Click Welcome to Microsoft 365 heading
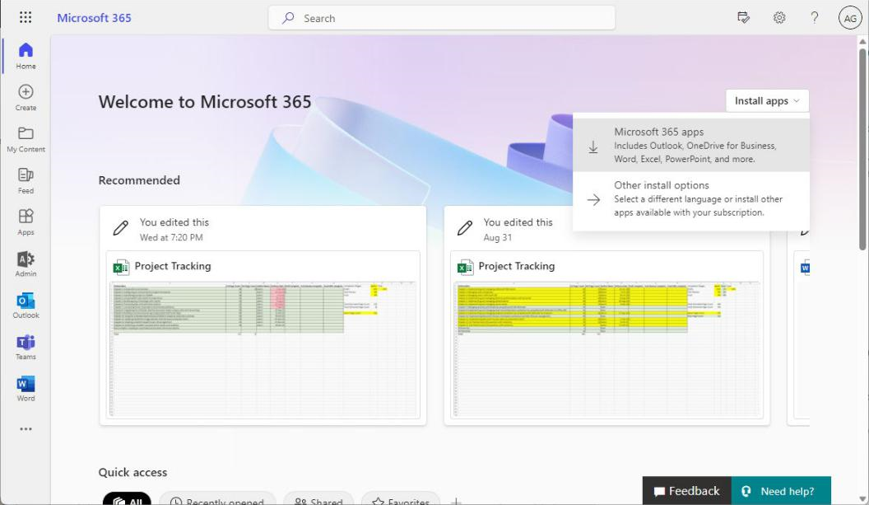The width and height of the screenshot is (872, 508). [x=205, y=102]
